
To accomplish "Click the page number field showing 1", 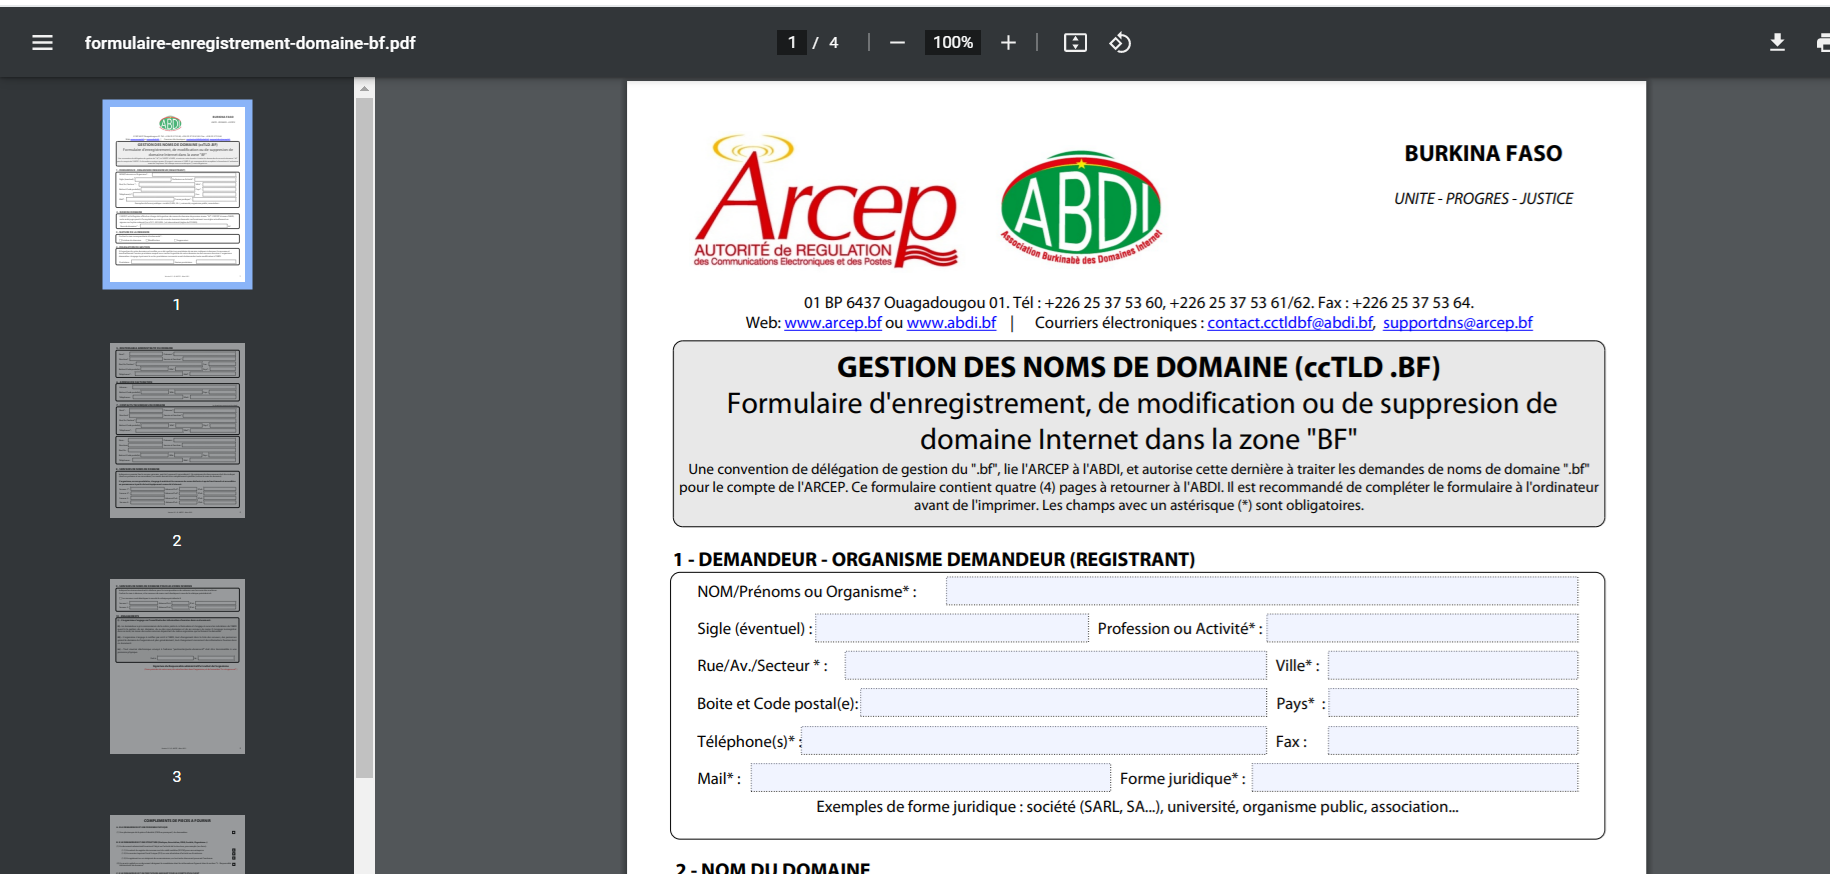I will [792, 42].
